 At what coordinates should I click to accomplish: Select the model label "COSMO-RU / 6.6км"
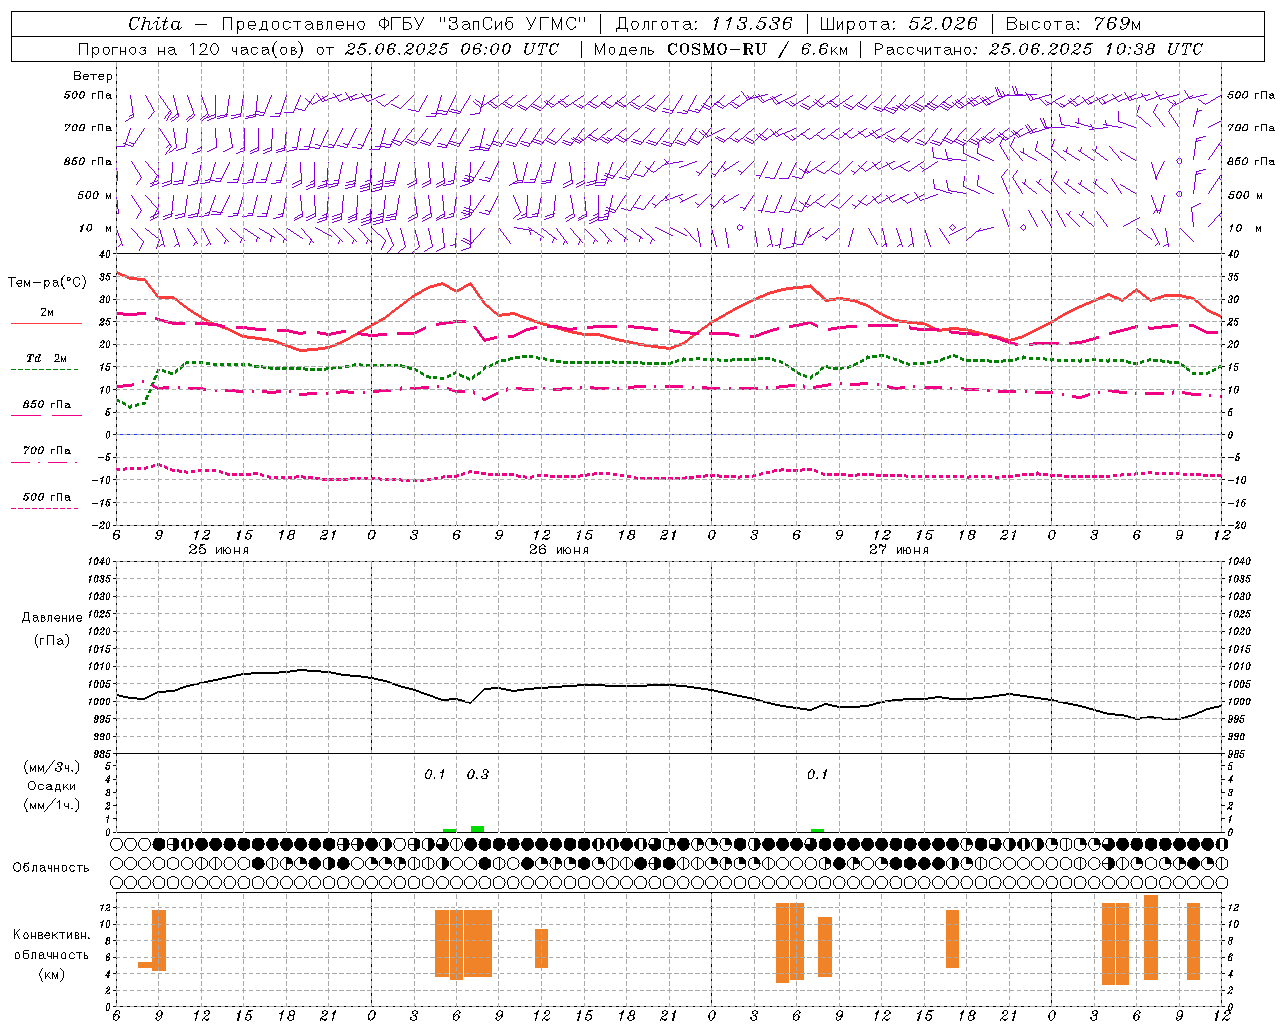759,49
